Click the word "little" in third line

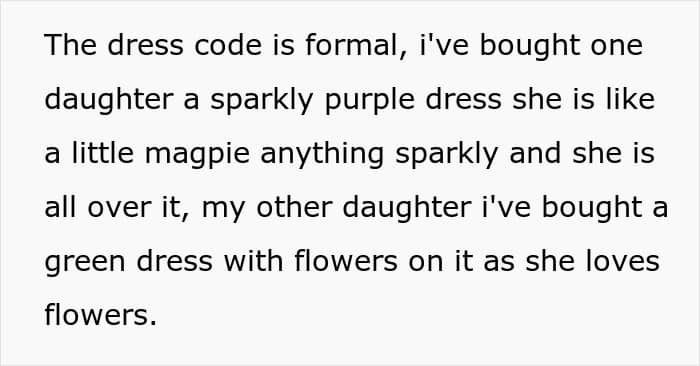[x=103, y=153]
